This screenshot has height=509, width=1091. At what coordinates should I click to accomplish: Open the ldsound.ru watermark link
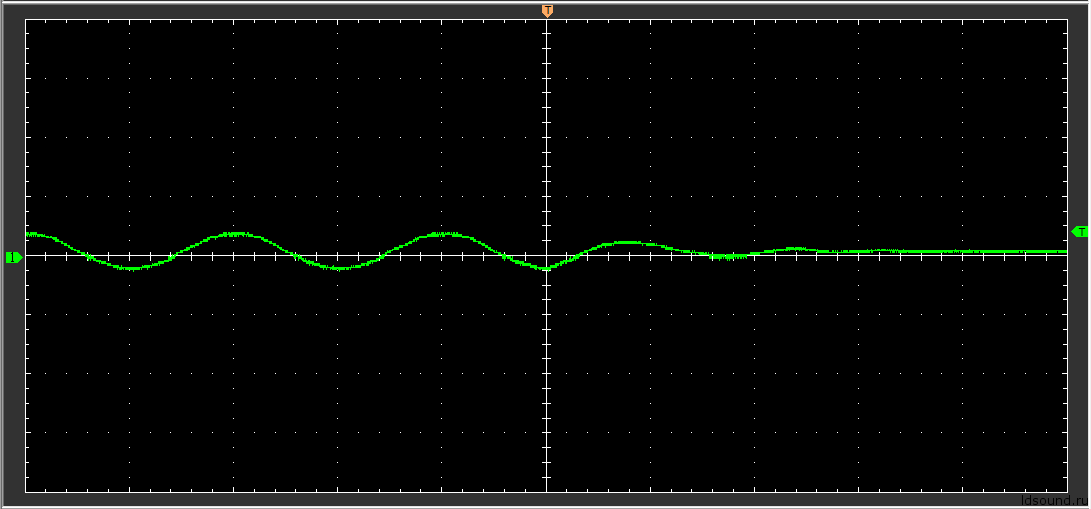(x=1054, y=501)
